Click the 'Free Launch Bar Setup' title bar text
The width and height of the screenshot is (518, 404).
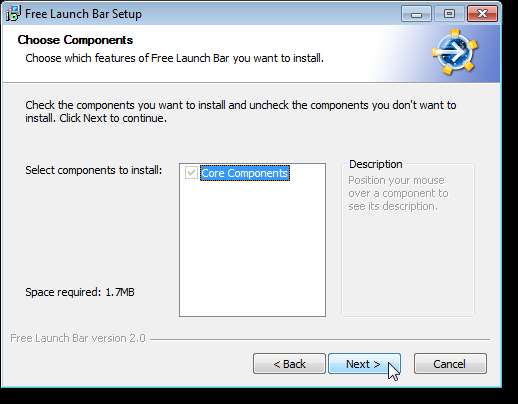[x=83, y=14]
